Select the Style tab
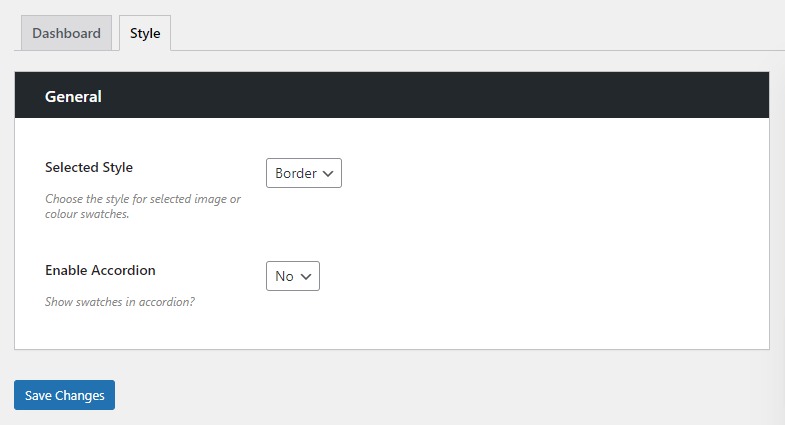 (145, 33)
